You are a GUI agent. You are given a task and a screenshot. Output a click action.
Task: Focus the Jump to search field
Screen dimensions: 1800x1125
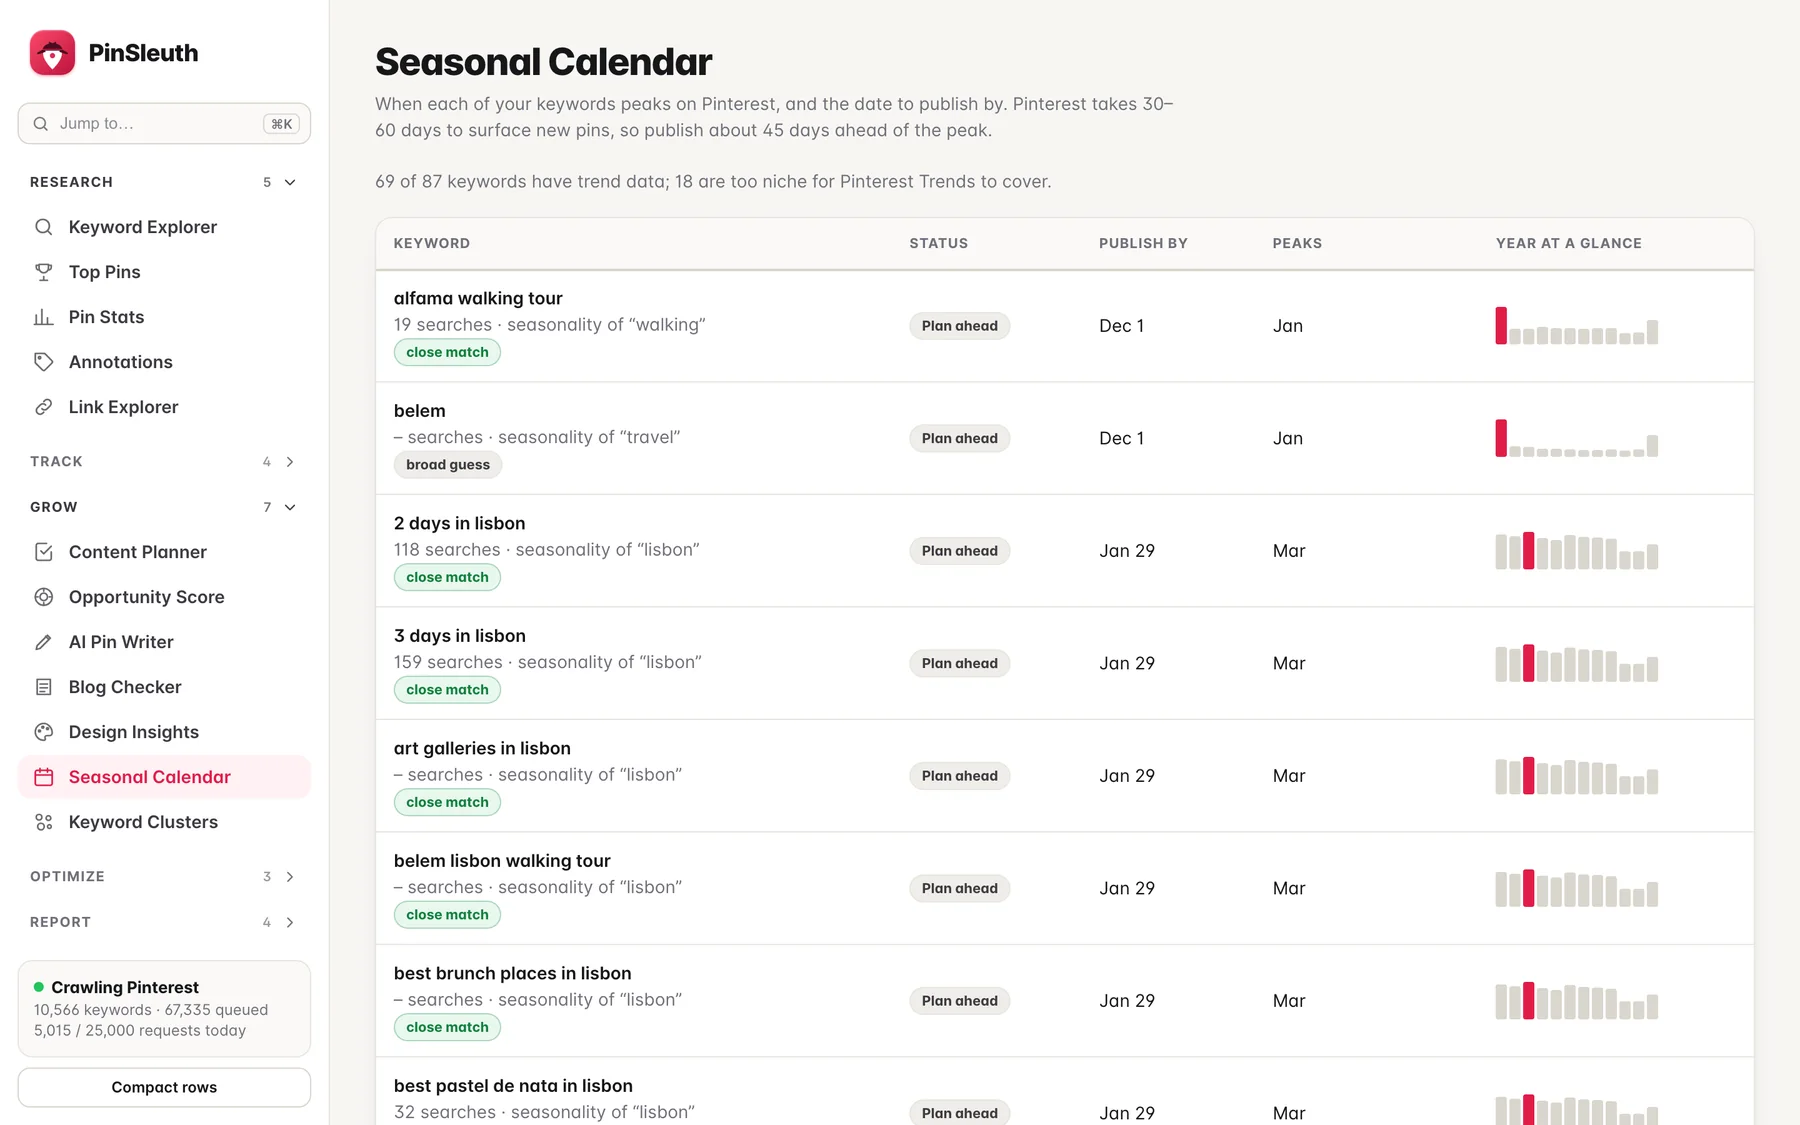coord(164,124)
